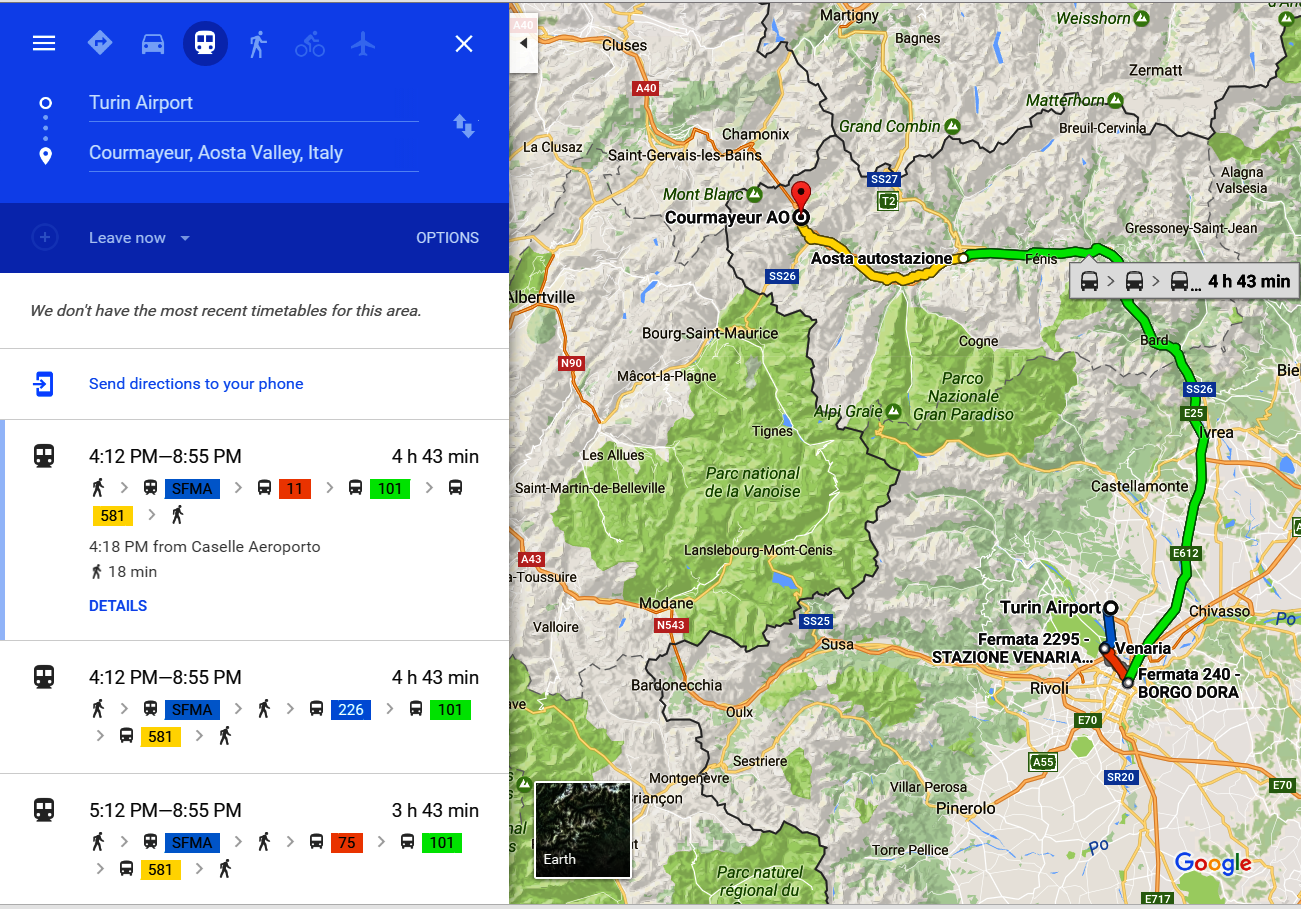The image size is (1301, 909).
Task: Click Fermata 240 - BORGO DORA stop marker
Action: click(x=1128, y=684)
